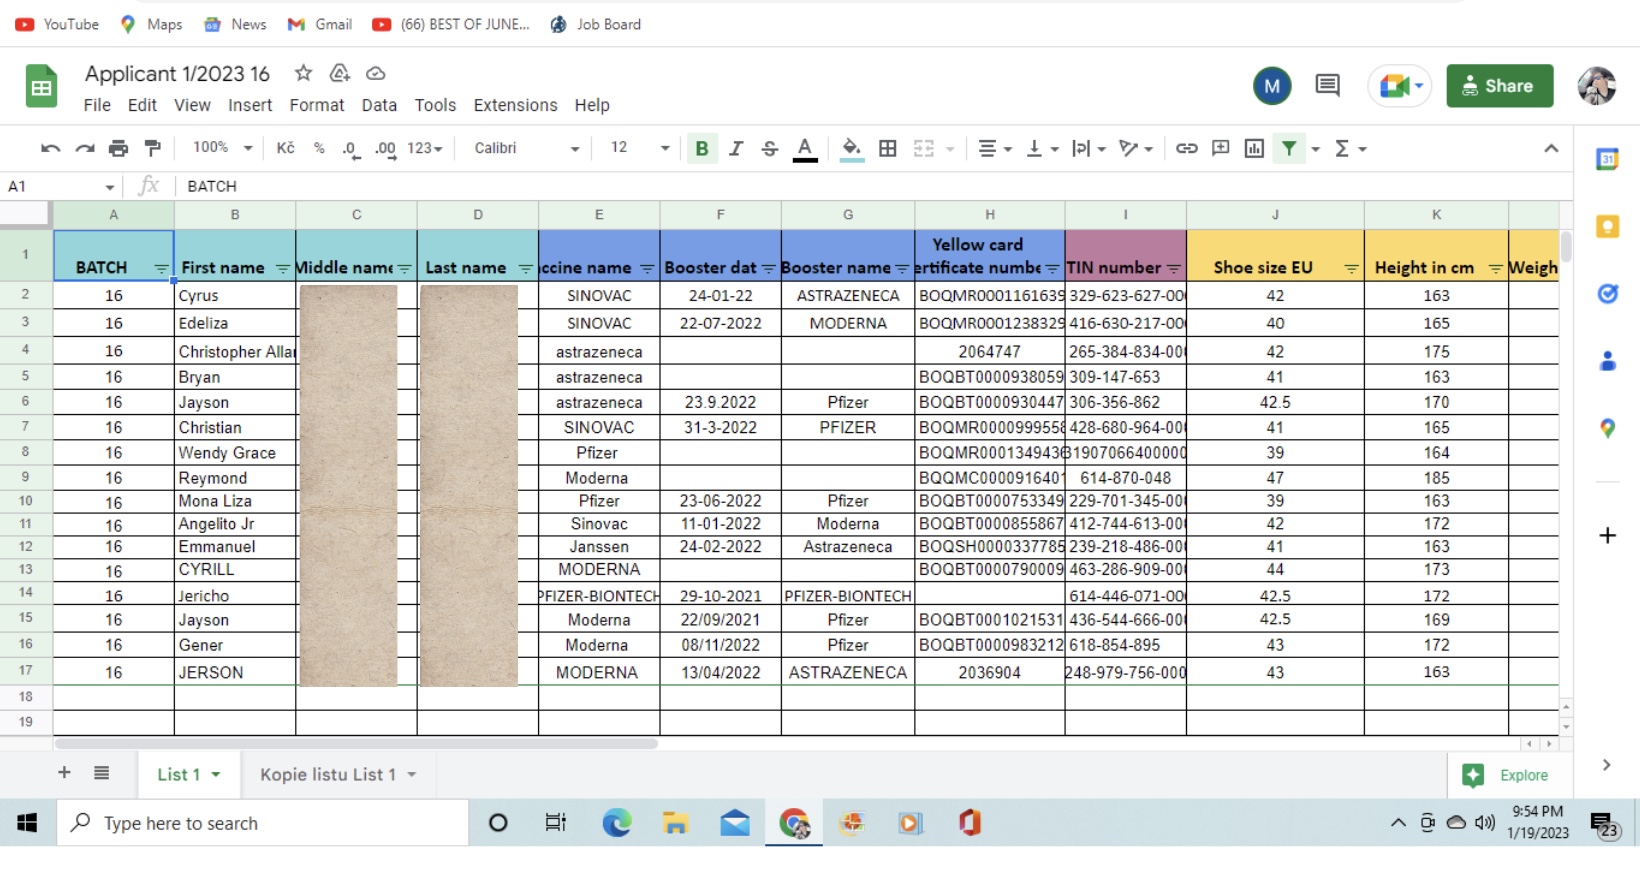Open Google Calendar in side panel
The height and width of the screenshot is (882, 1640).
click(x=1607, y=159)
